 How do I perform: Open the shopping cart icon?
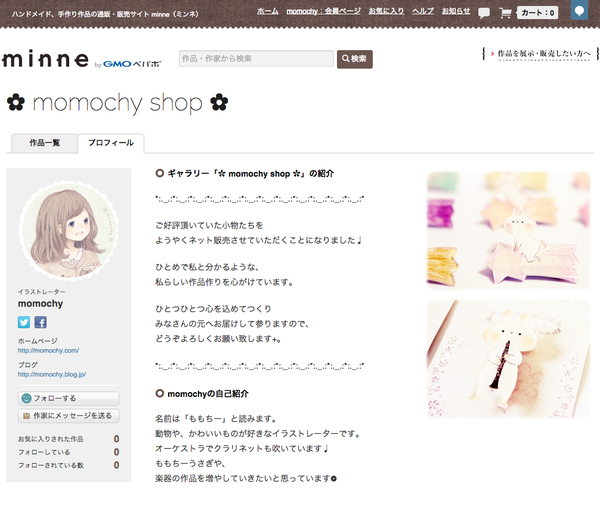(505, 13)
